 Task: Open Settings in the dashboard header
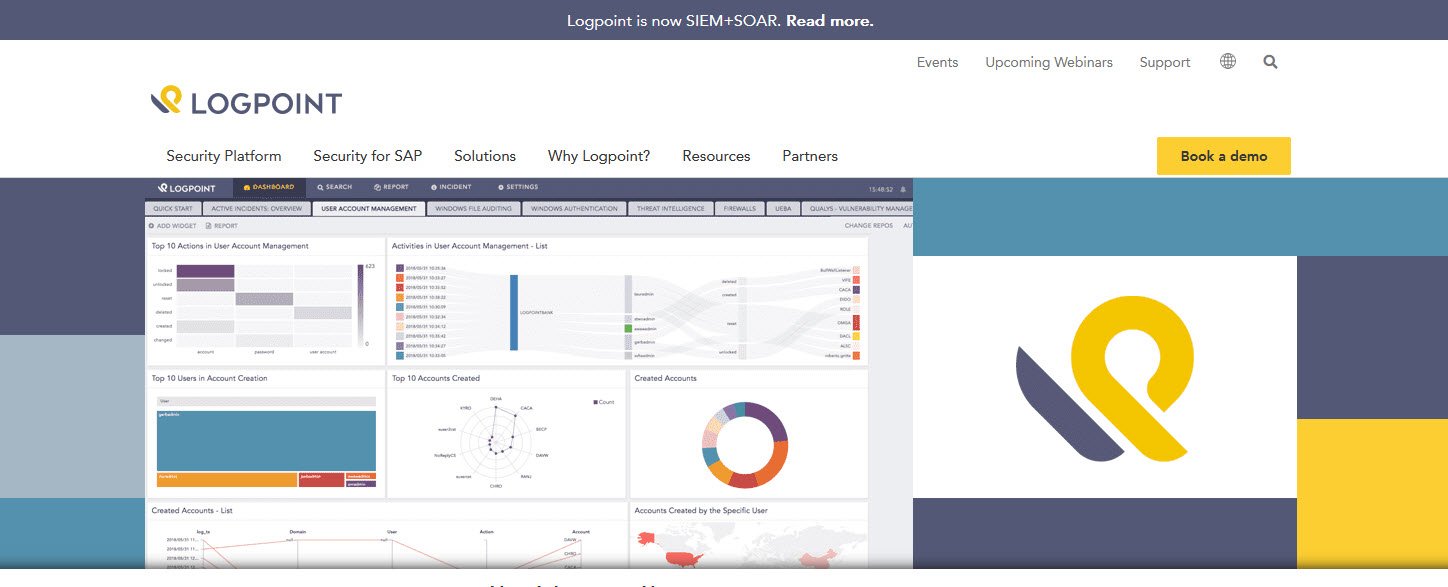point(518,187)
